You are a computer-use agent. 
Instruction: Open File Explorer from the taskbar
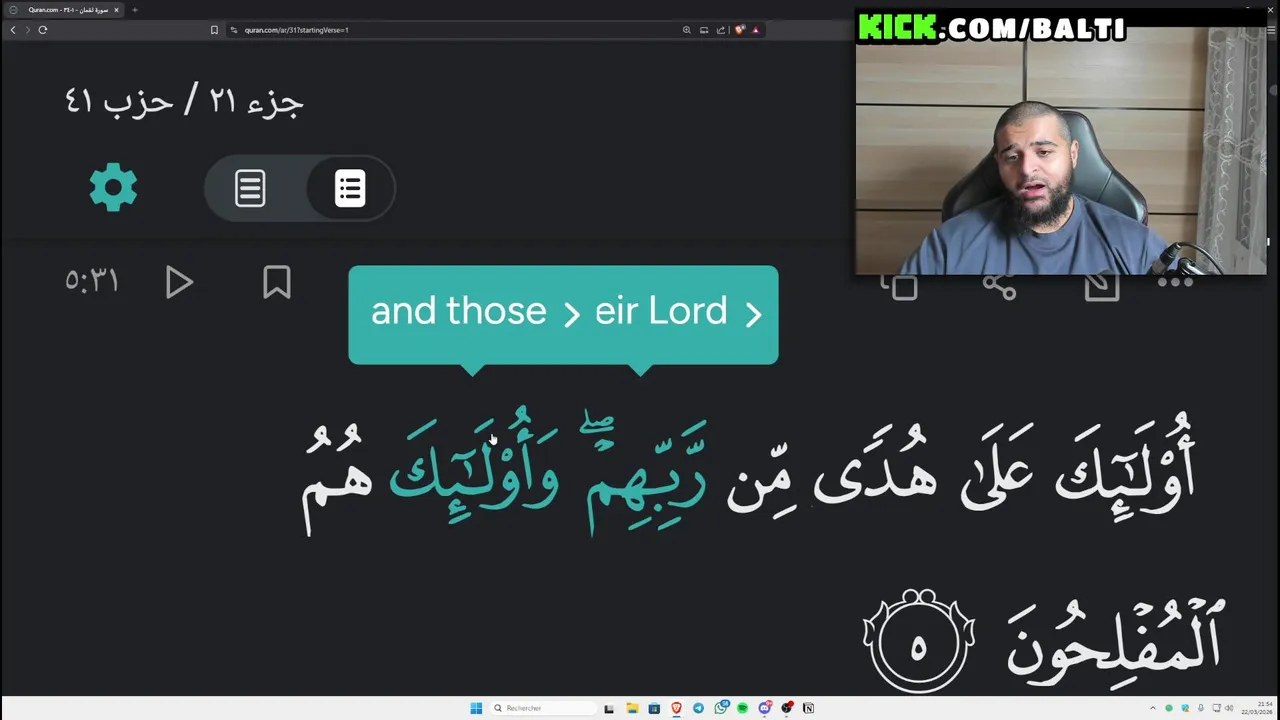coord(632,708)
